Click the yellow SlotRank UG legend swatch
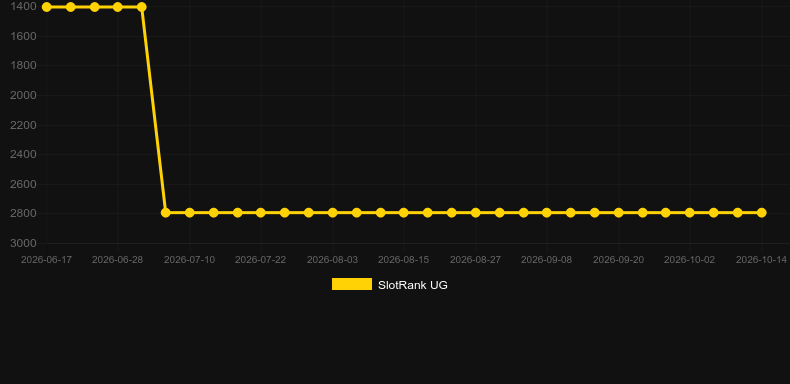This screenshot has width=790, height=384. (x=352, y=284)
